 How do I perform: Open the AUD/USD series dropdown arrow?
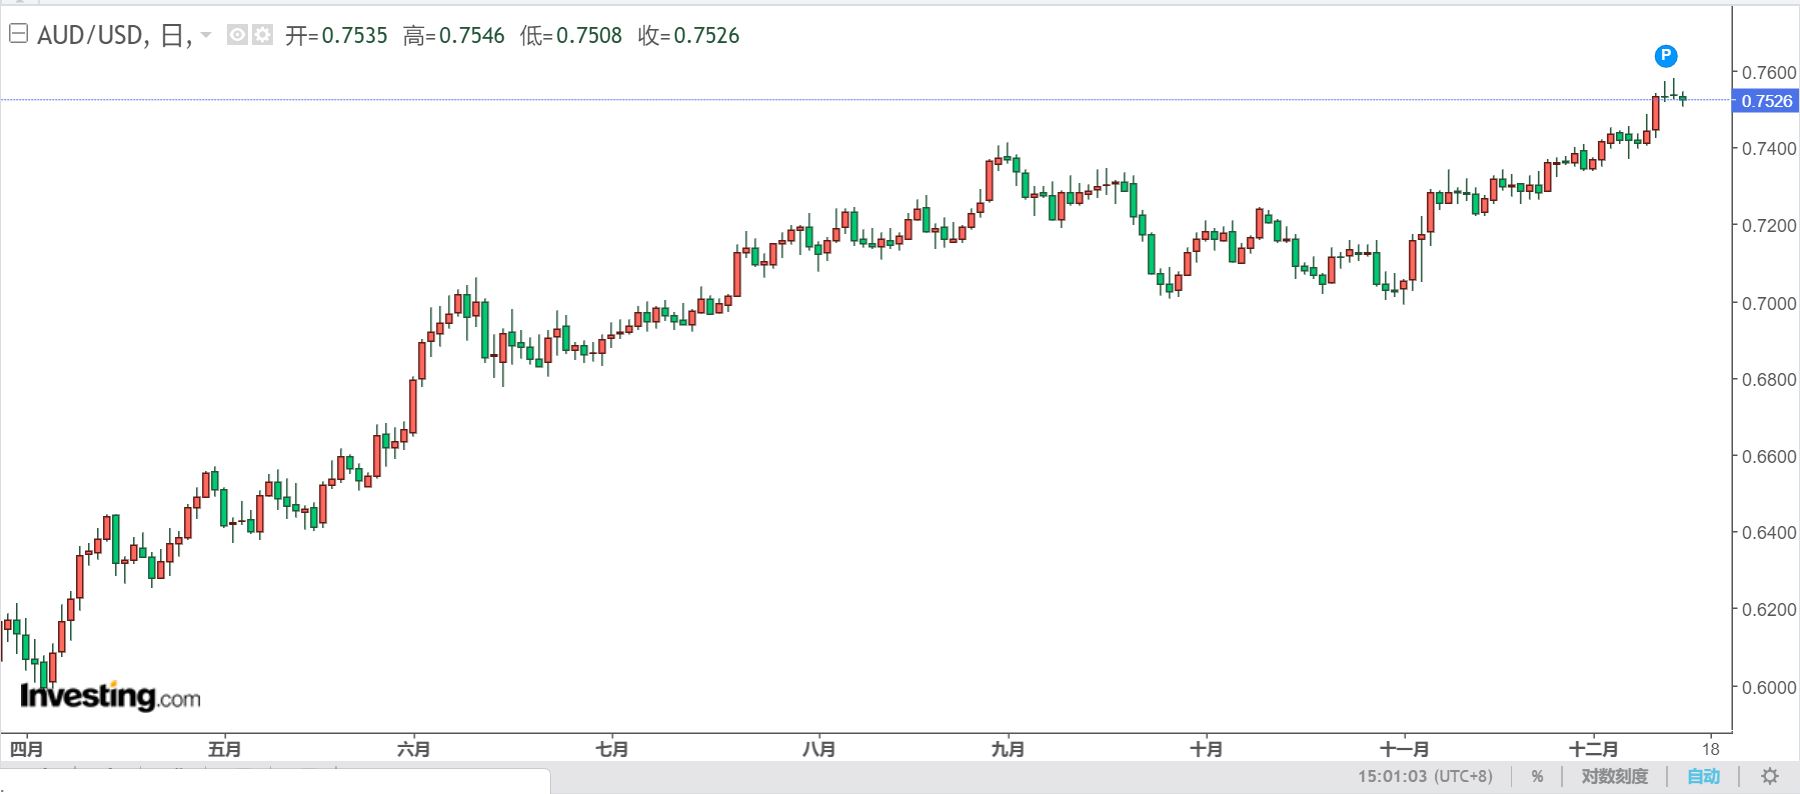206,35
